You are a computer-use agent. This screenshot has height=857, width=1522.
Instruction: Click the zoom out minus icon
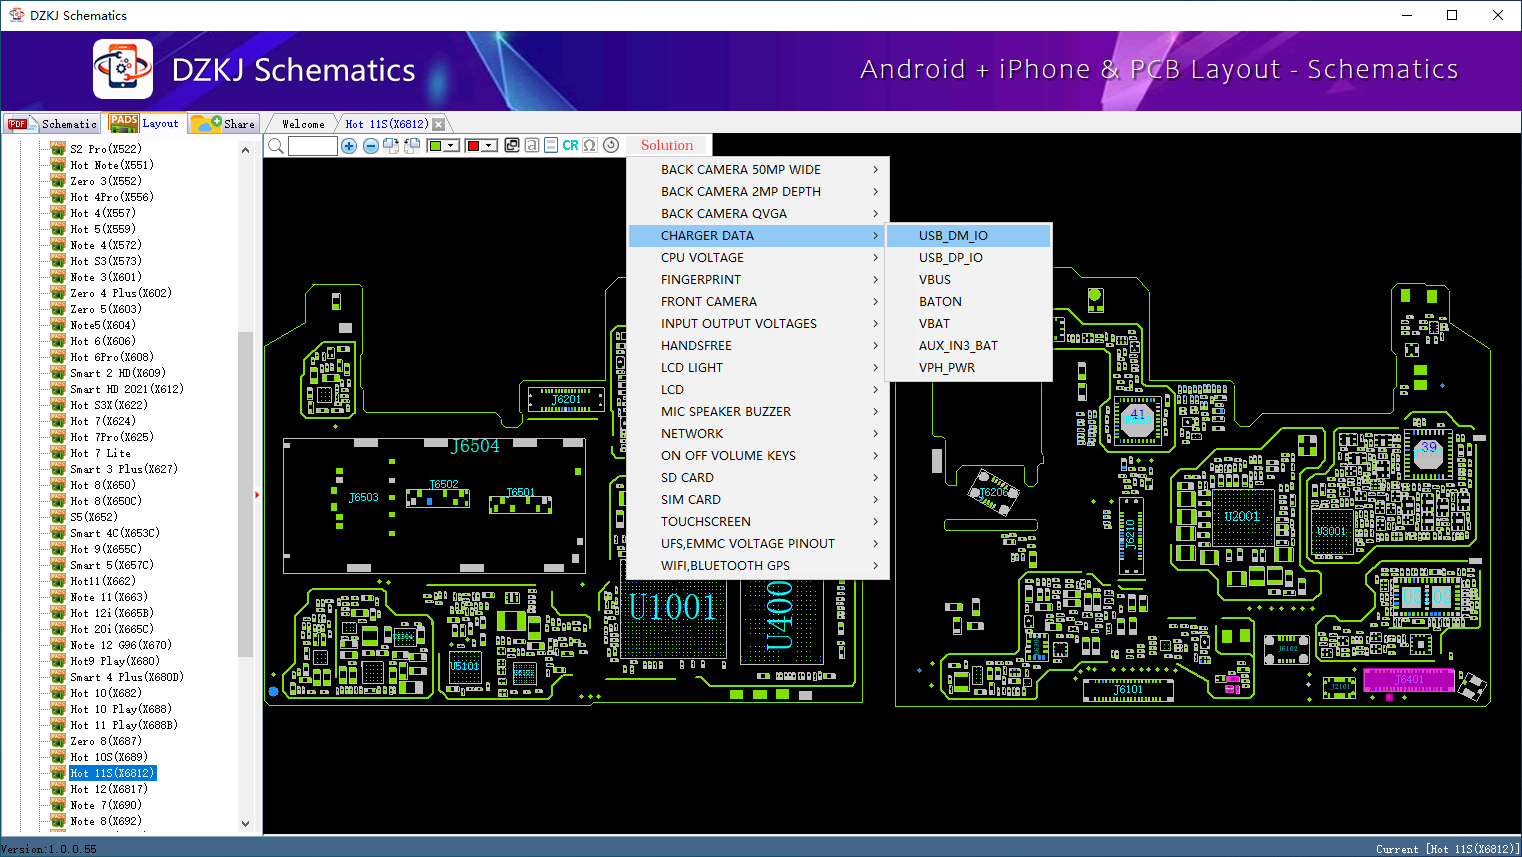[370, 146]
